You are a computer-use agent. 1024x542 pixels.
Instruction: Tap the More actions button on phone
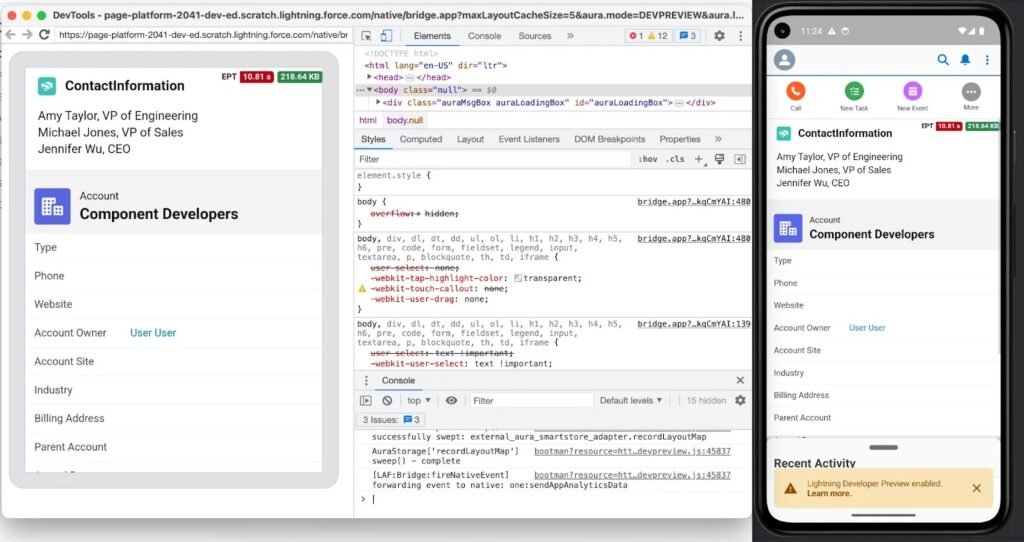coord(971,96)
